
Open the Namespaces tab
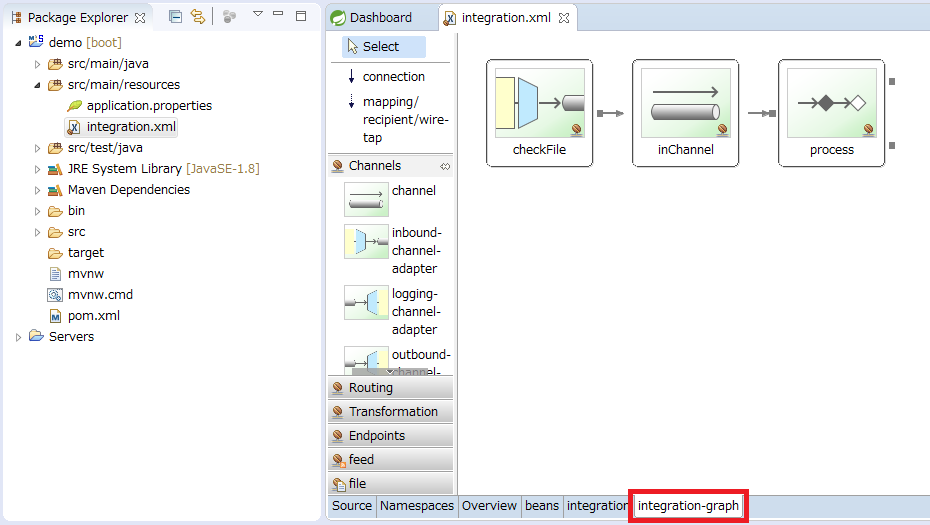point(417,506)
